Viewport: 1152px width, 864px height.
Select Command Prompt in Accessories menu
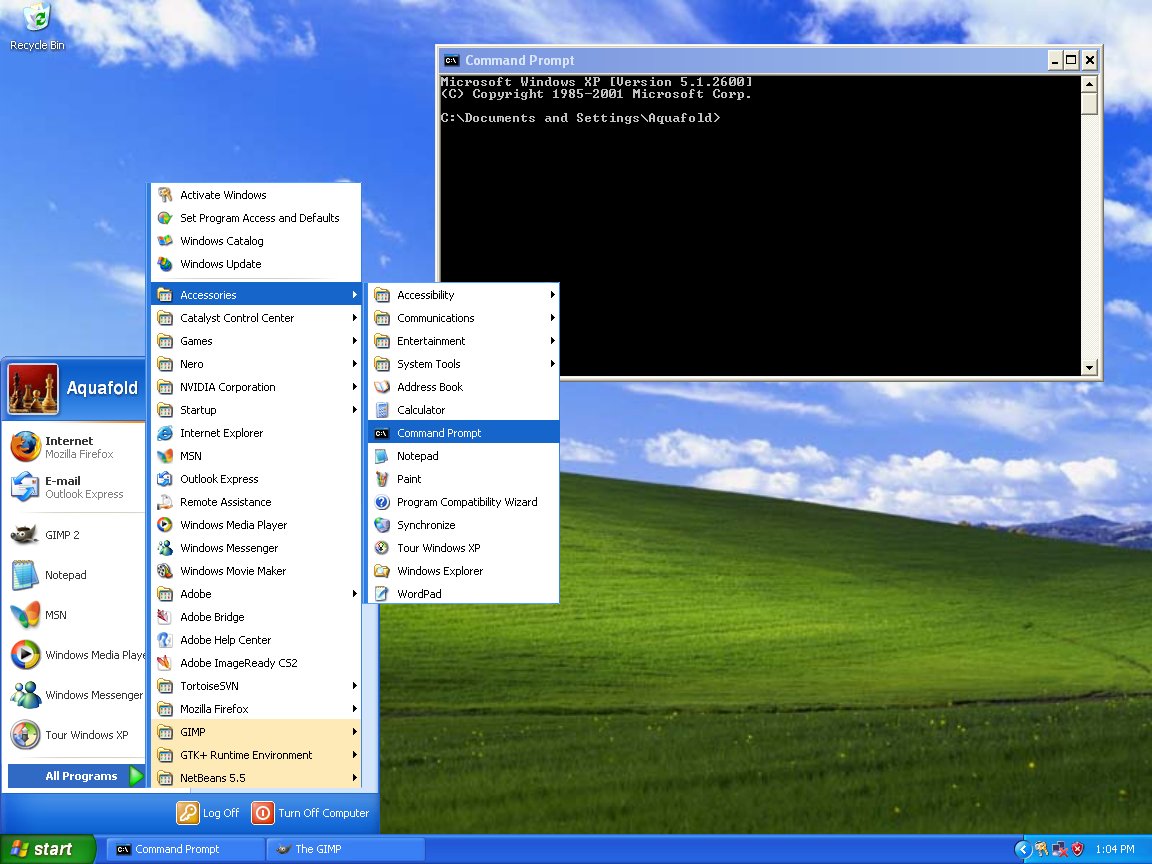(x=439, y=433)
